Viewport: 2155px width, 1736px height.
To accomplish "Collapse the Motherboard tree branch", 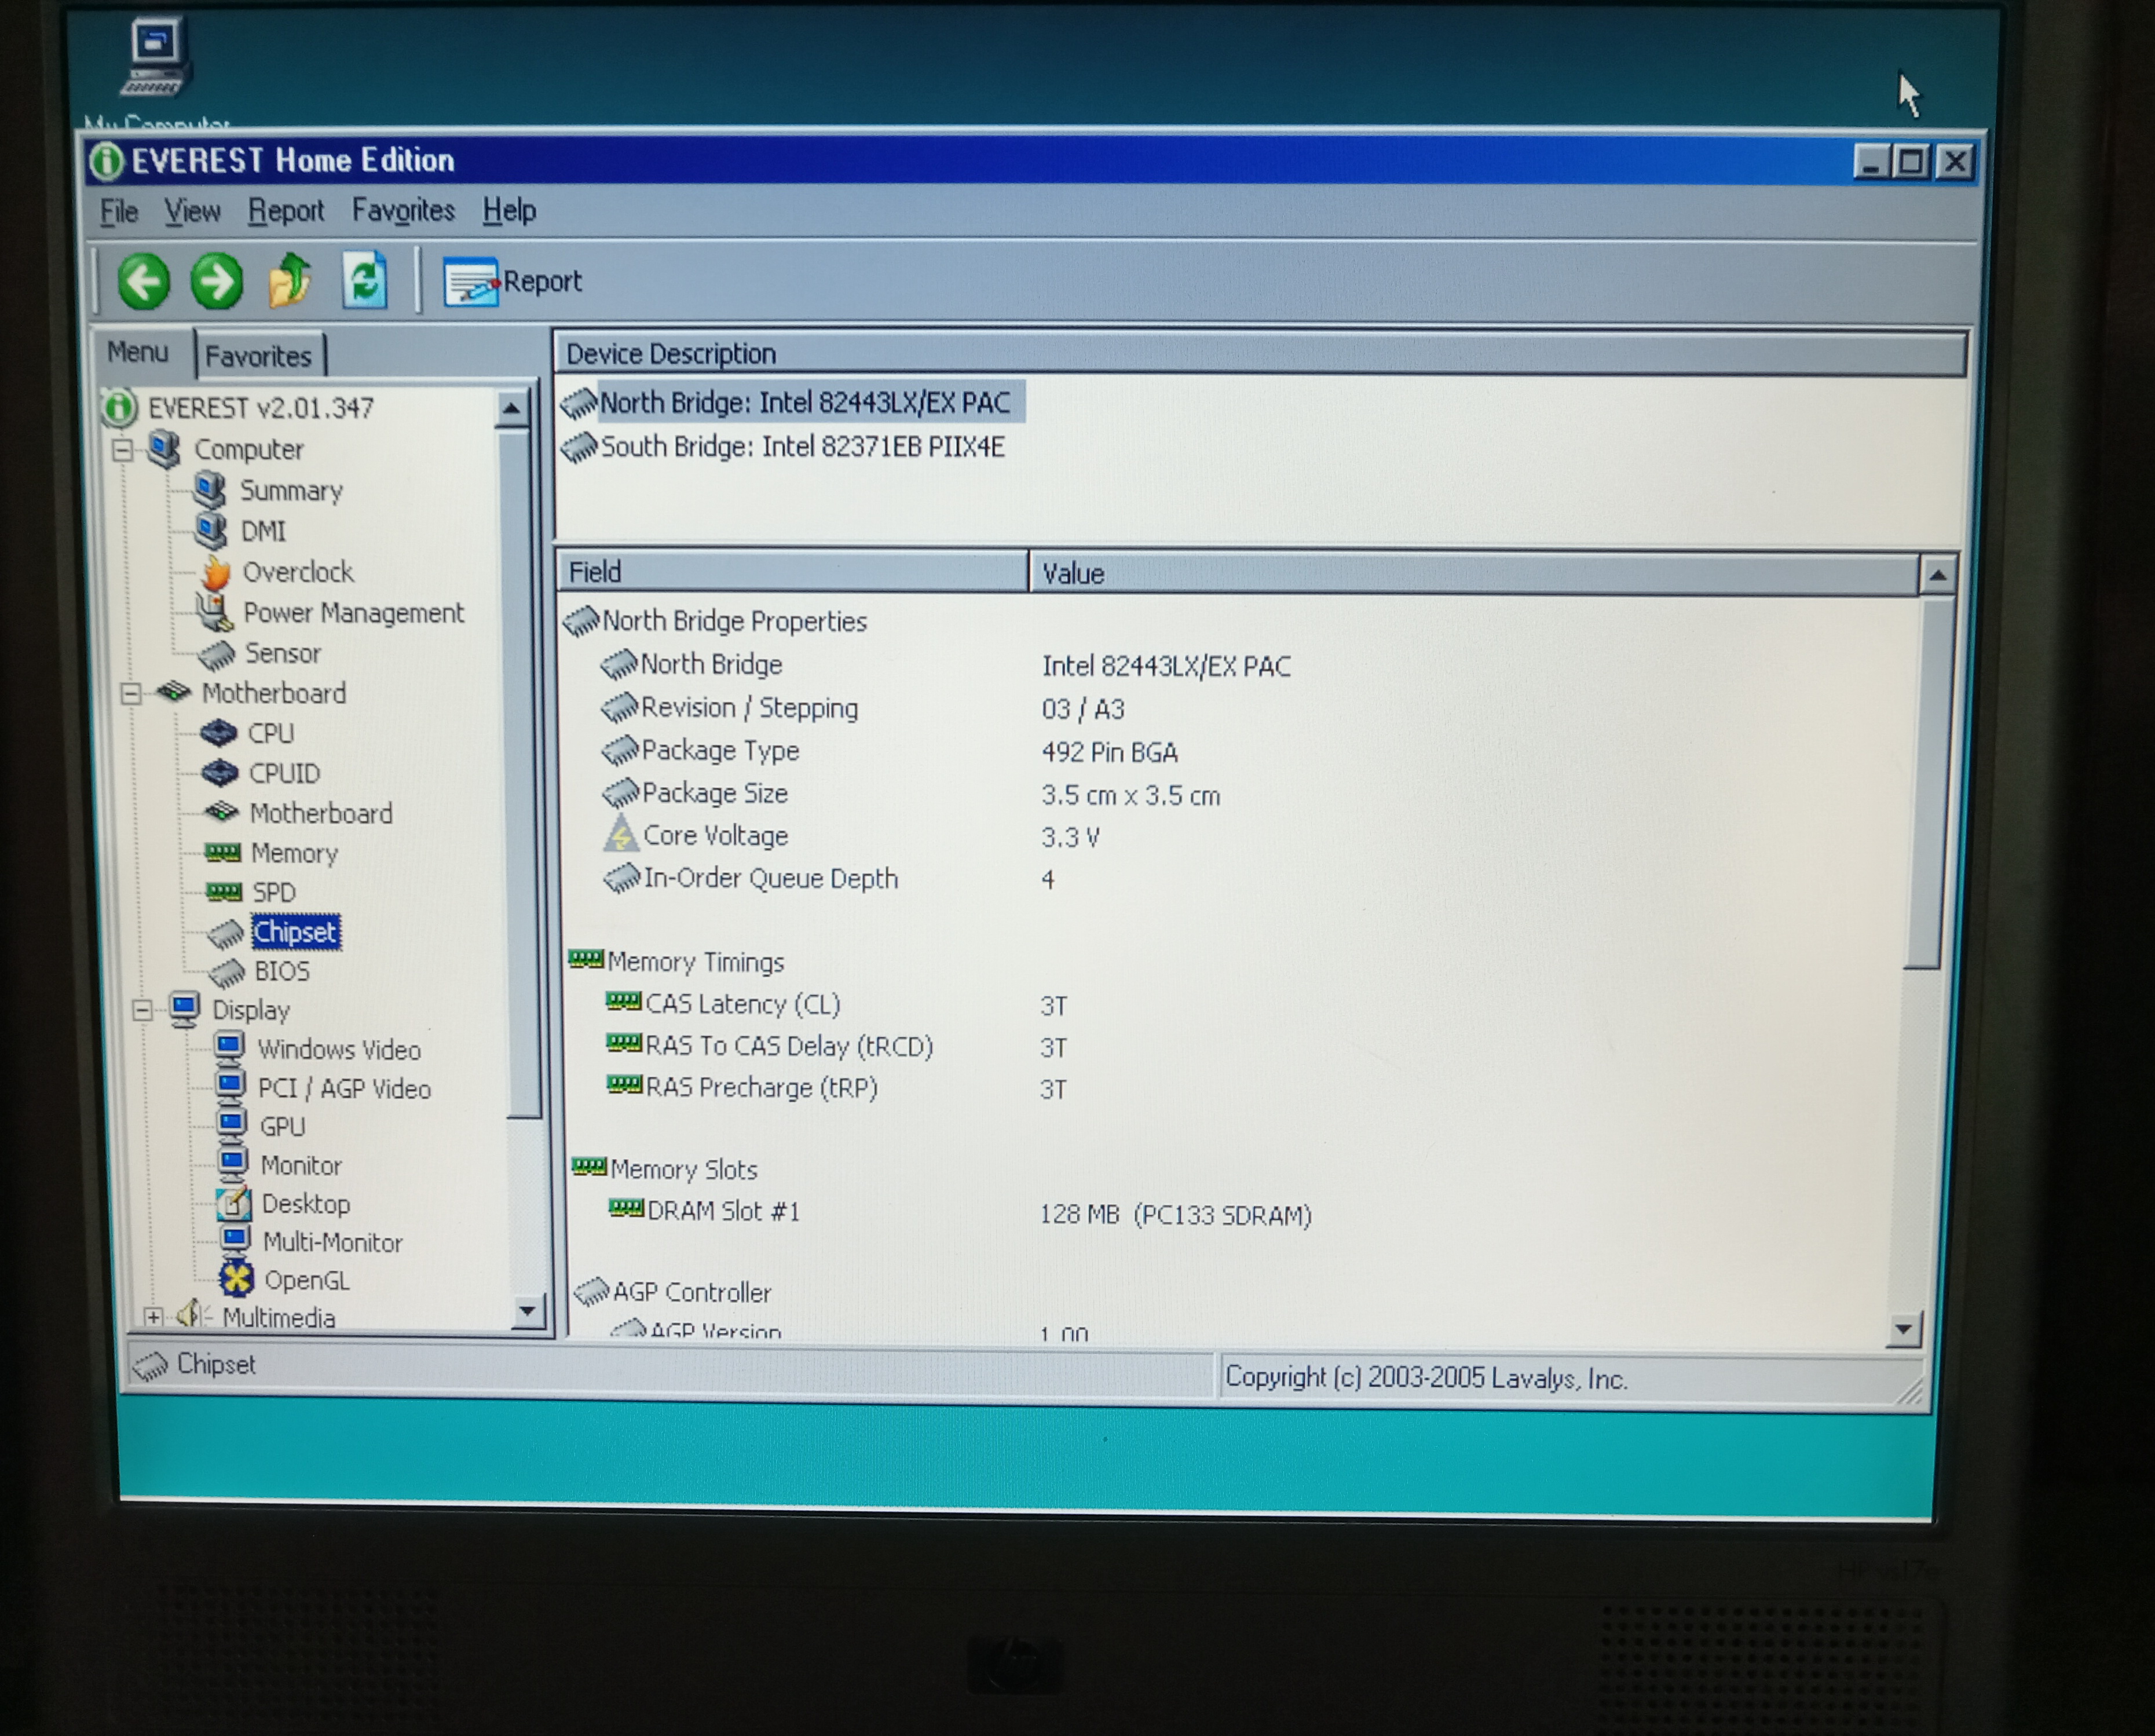I will (131, 693).
